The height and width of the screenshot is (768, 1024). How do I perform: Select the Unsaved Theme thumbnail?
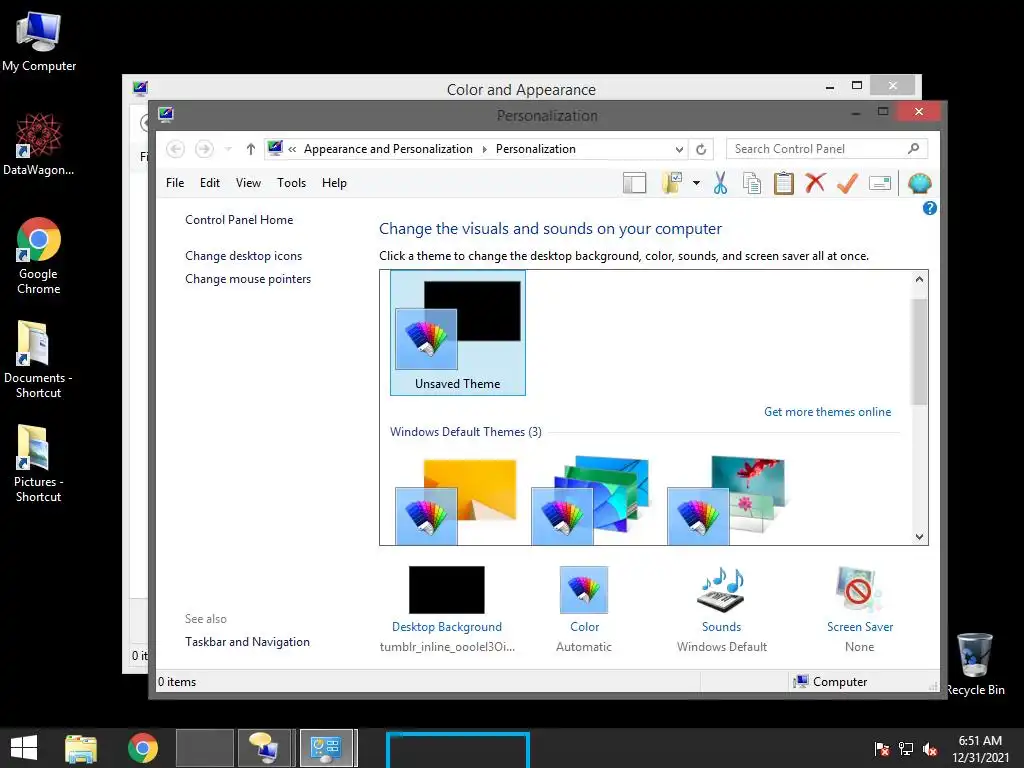(458, 333)
